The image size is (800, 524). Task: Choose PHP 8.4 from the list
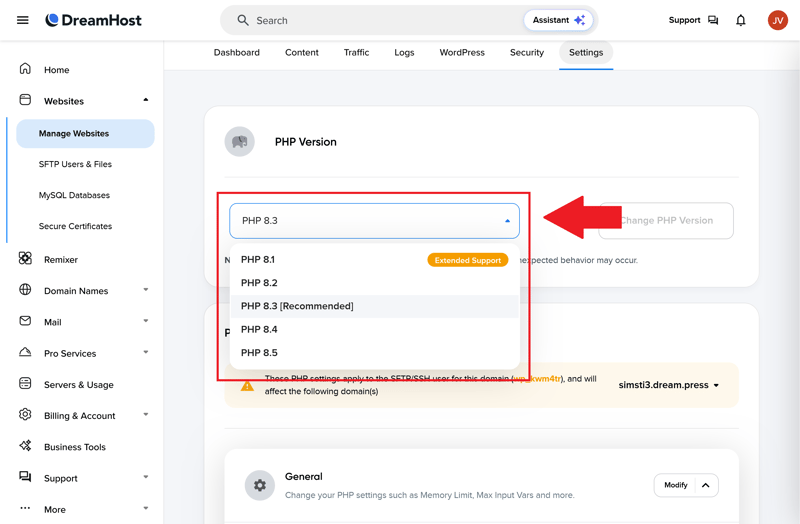pyautogui.click(x=374, y=330)
